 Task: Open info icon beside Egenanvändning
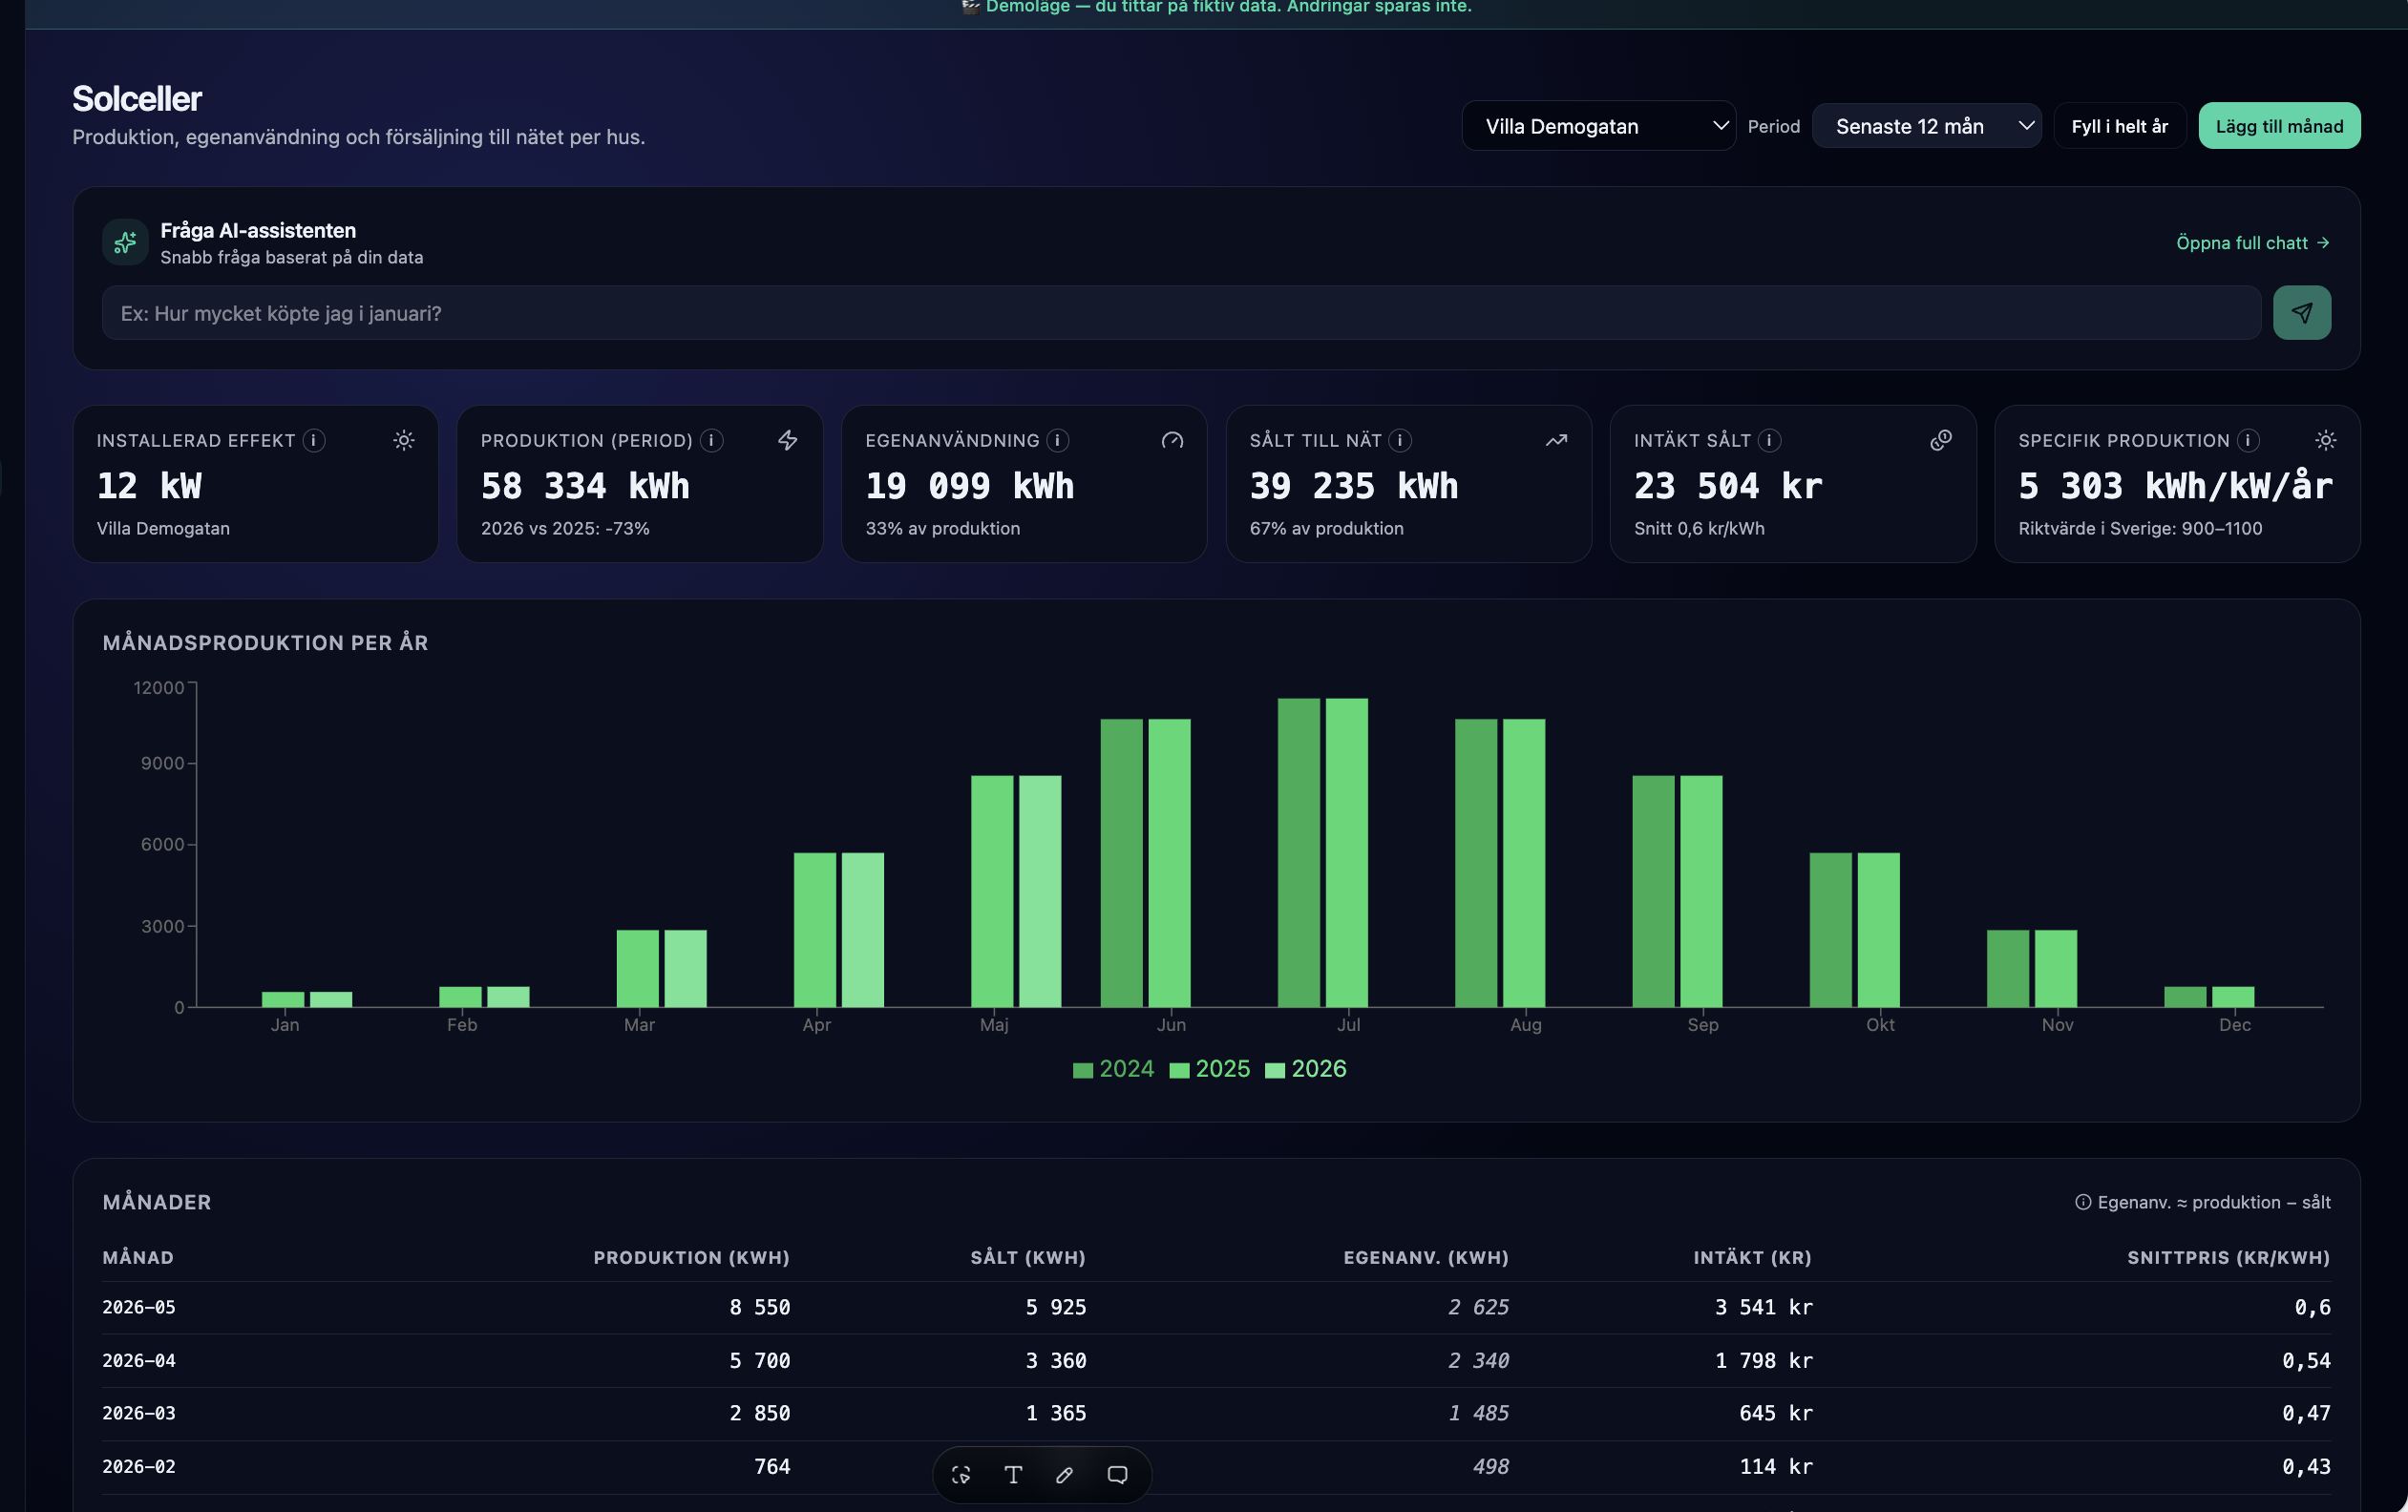click(x=1058, y=440)
